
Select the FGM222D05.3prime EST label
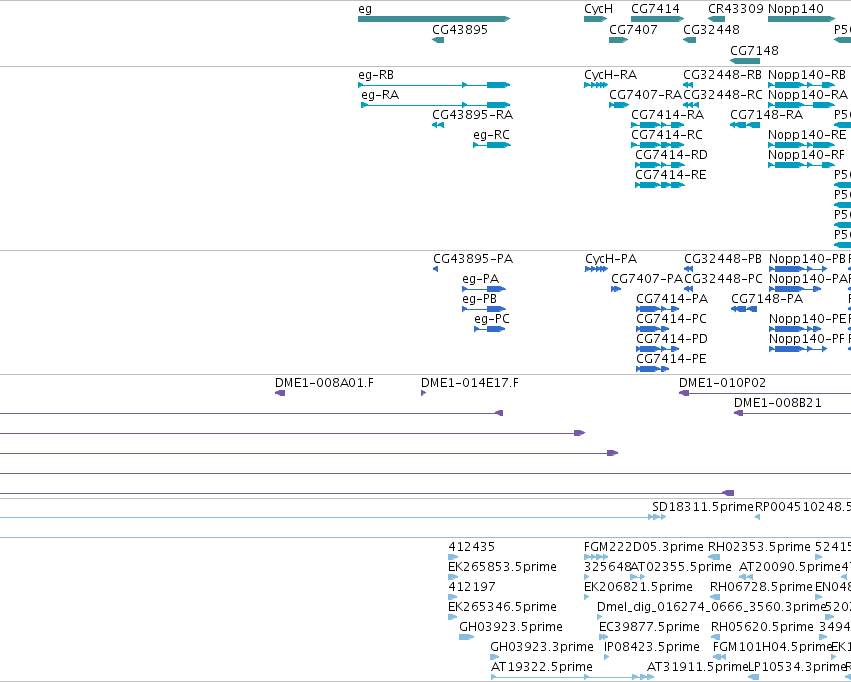coord(644,547)
